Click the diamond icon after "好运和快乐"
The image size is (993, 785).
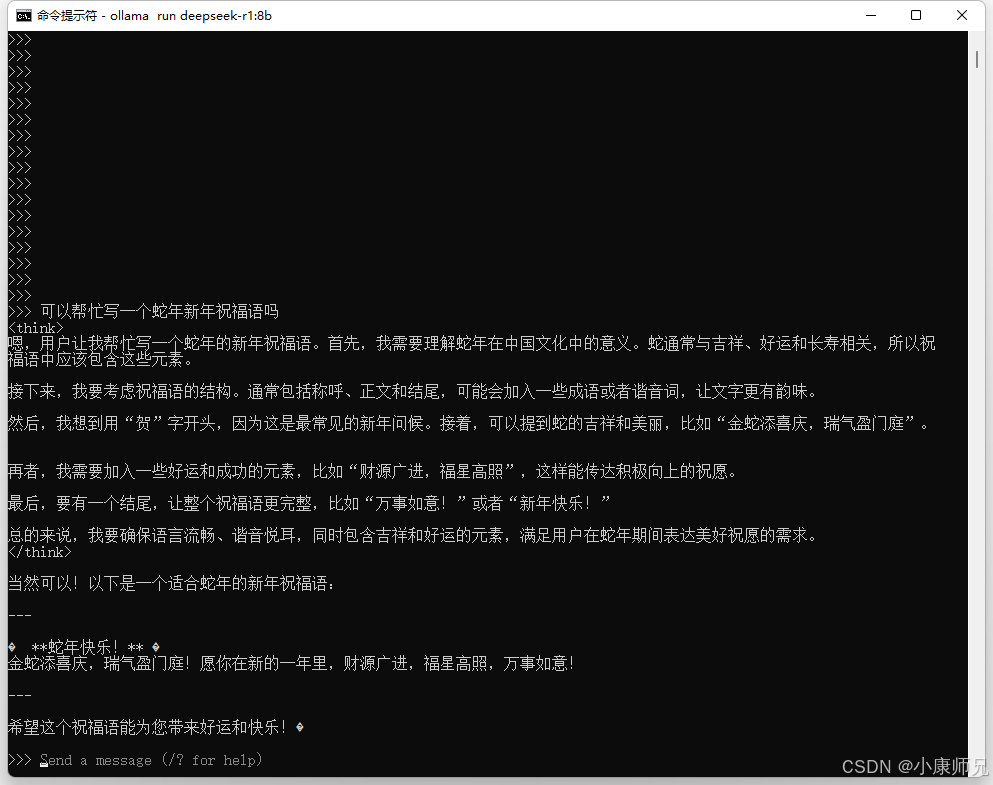coord(299,727)
